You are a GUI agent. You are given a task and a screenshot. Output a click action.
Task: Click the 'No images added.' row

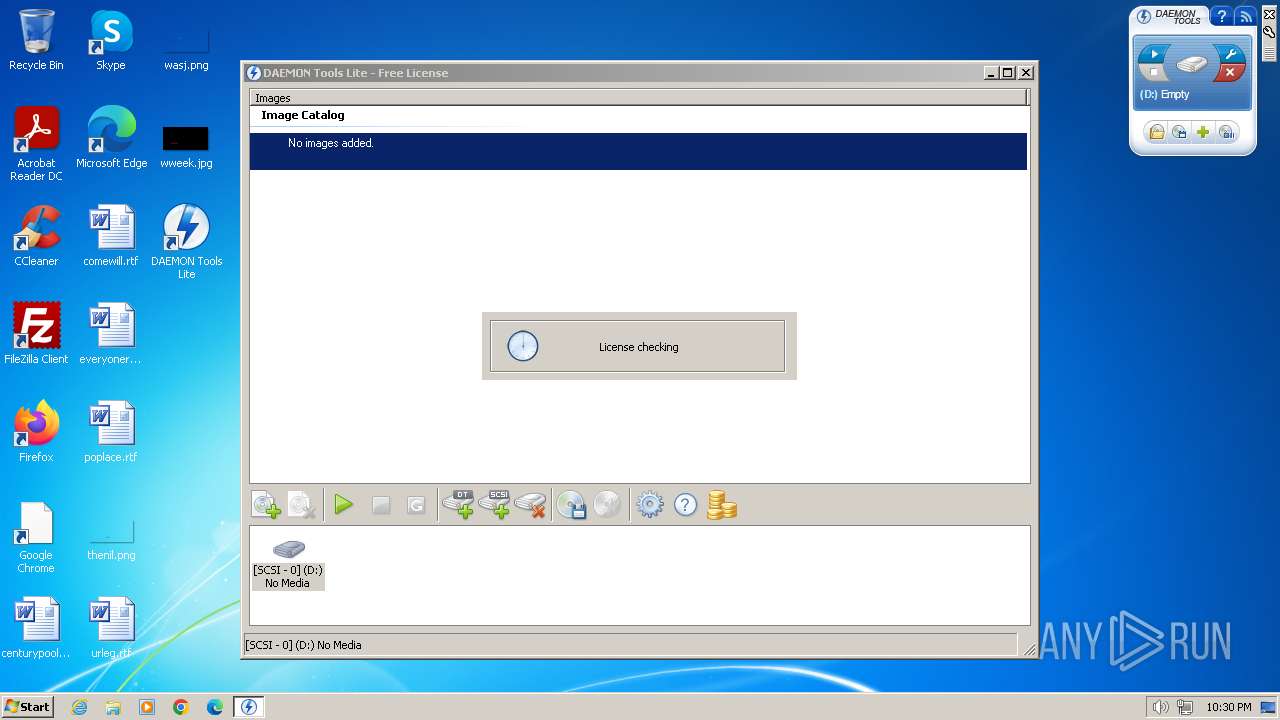tap(638, 151)
